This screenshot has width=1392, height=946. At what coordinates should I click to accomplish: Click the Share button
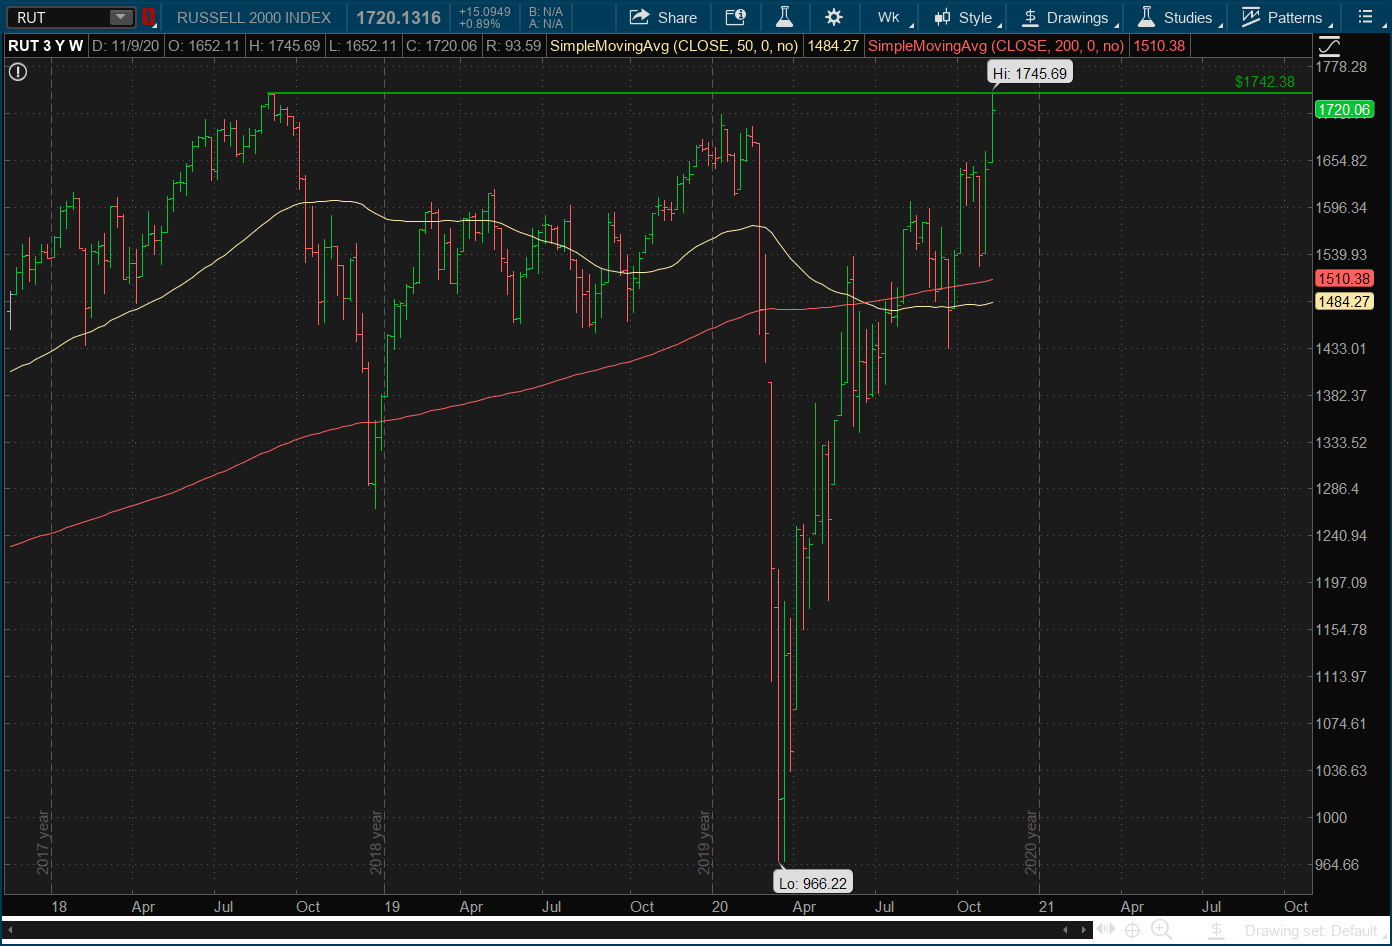663,17
